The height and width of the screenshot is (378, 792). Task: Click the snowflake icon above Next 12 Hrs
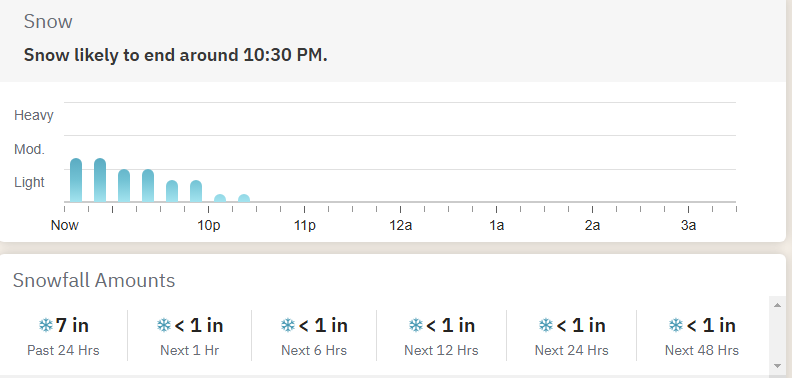416,325
